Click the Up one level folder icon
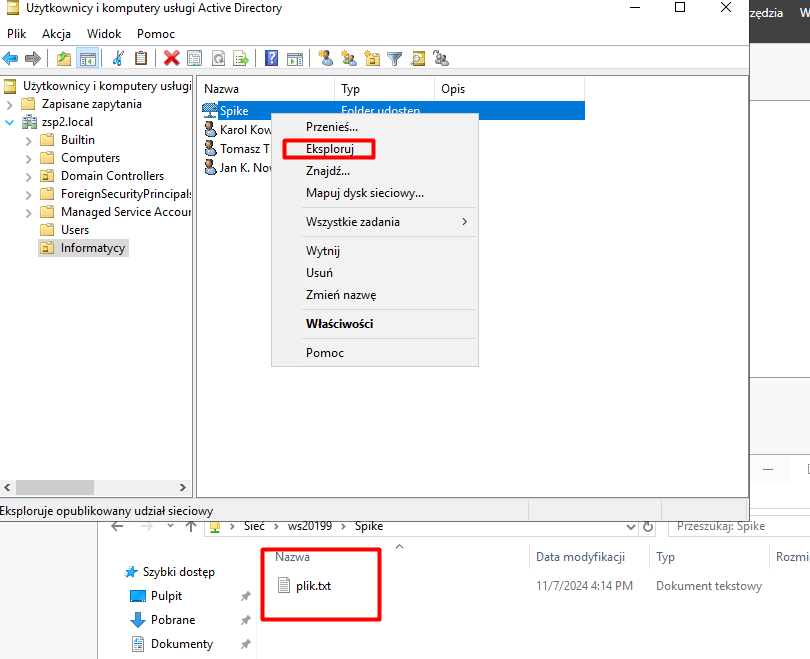This screenshot has height=659, width=810. [64, 58]
